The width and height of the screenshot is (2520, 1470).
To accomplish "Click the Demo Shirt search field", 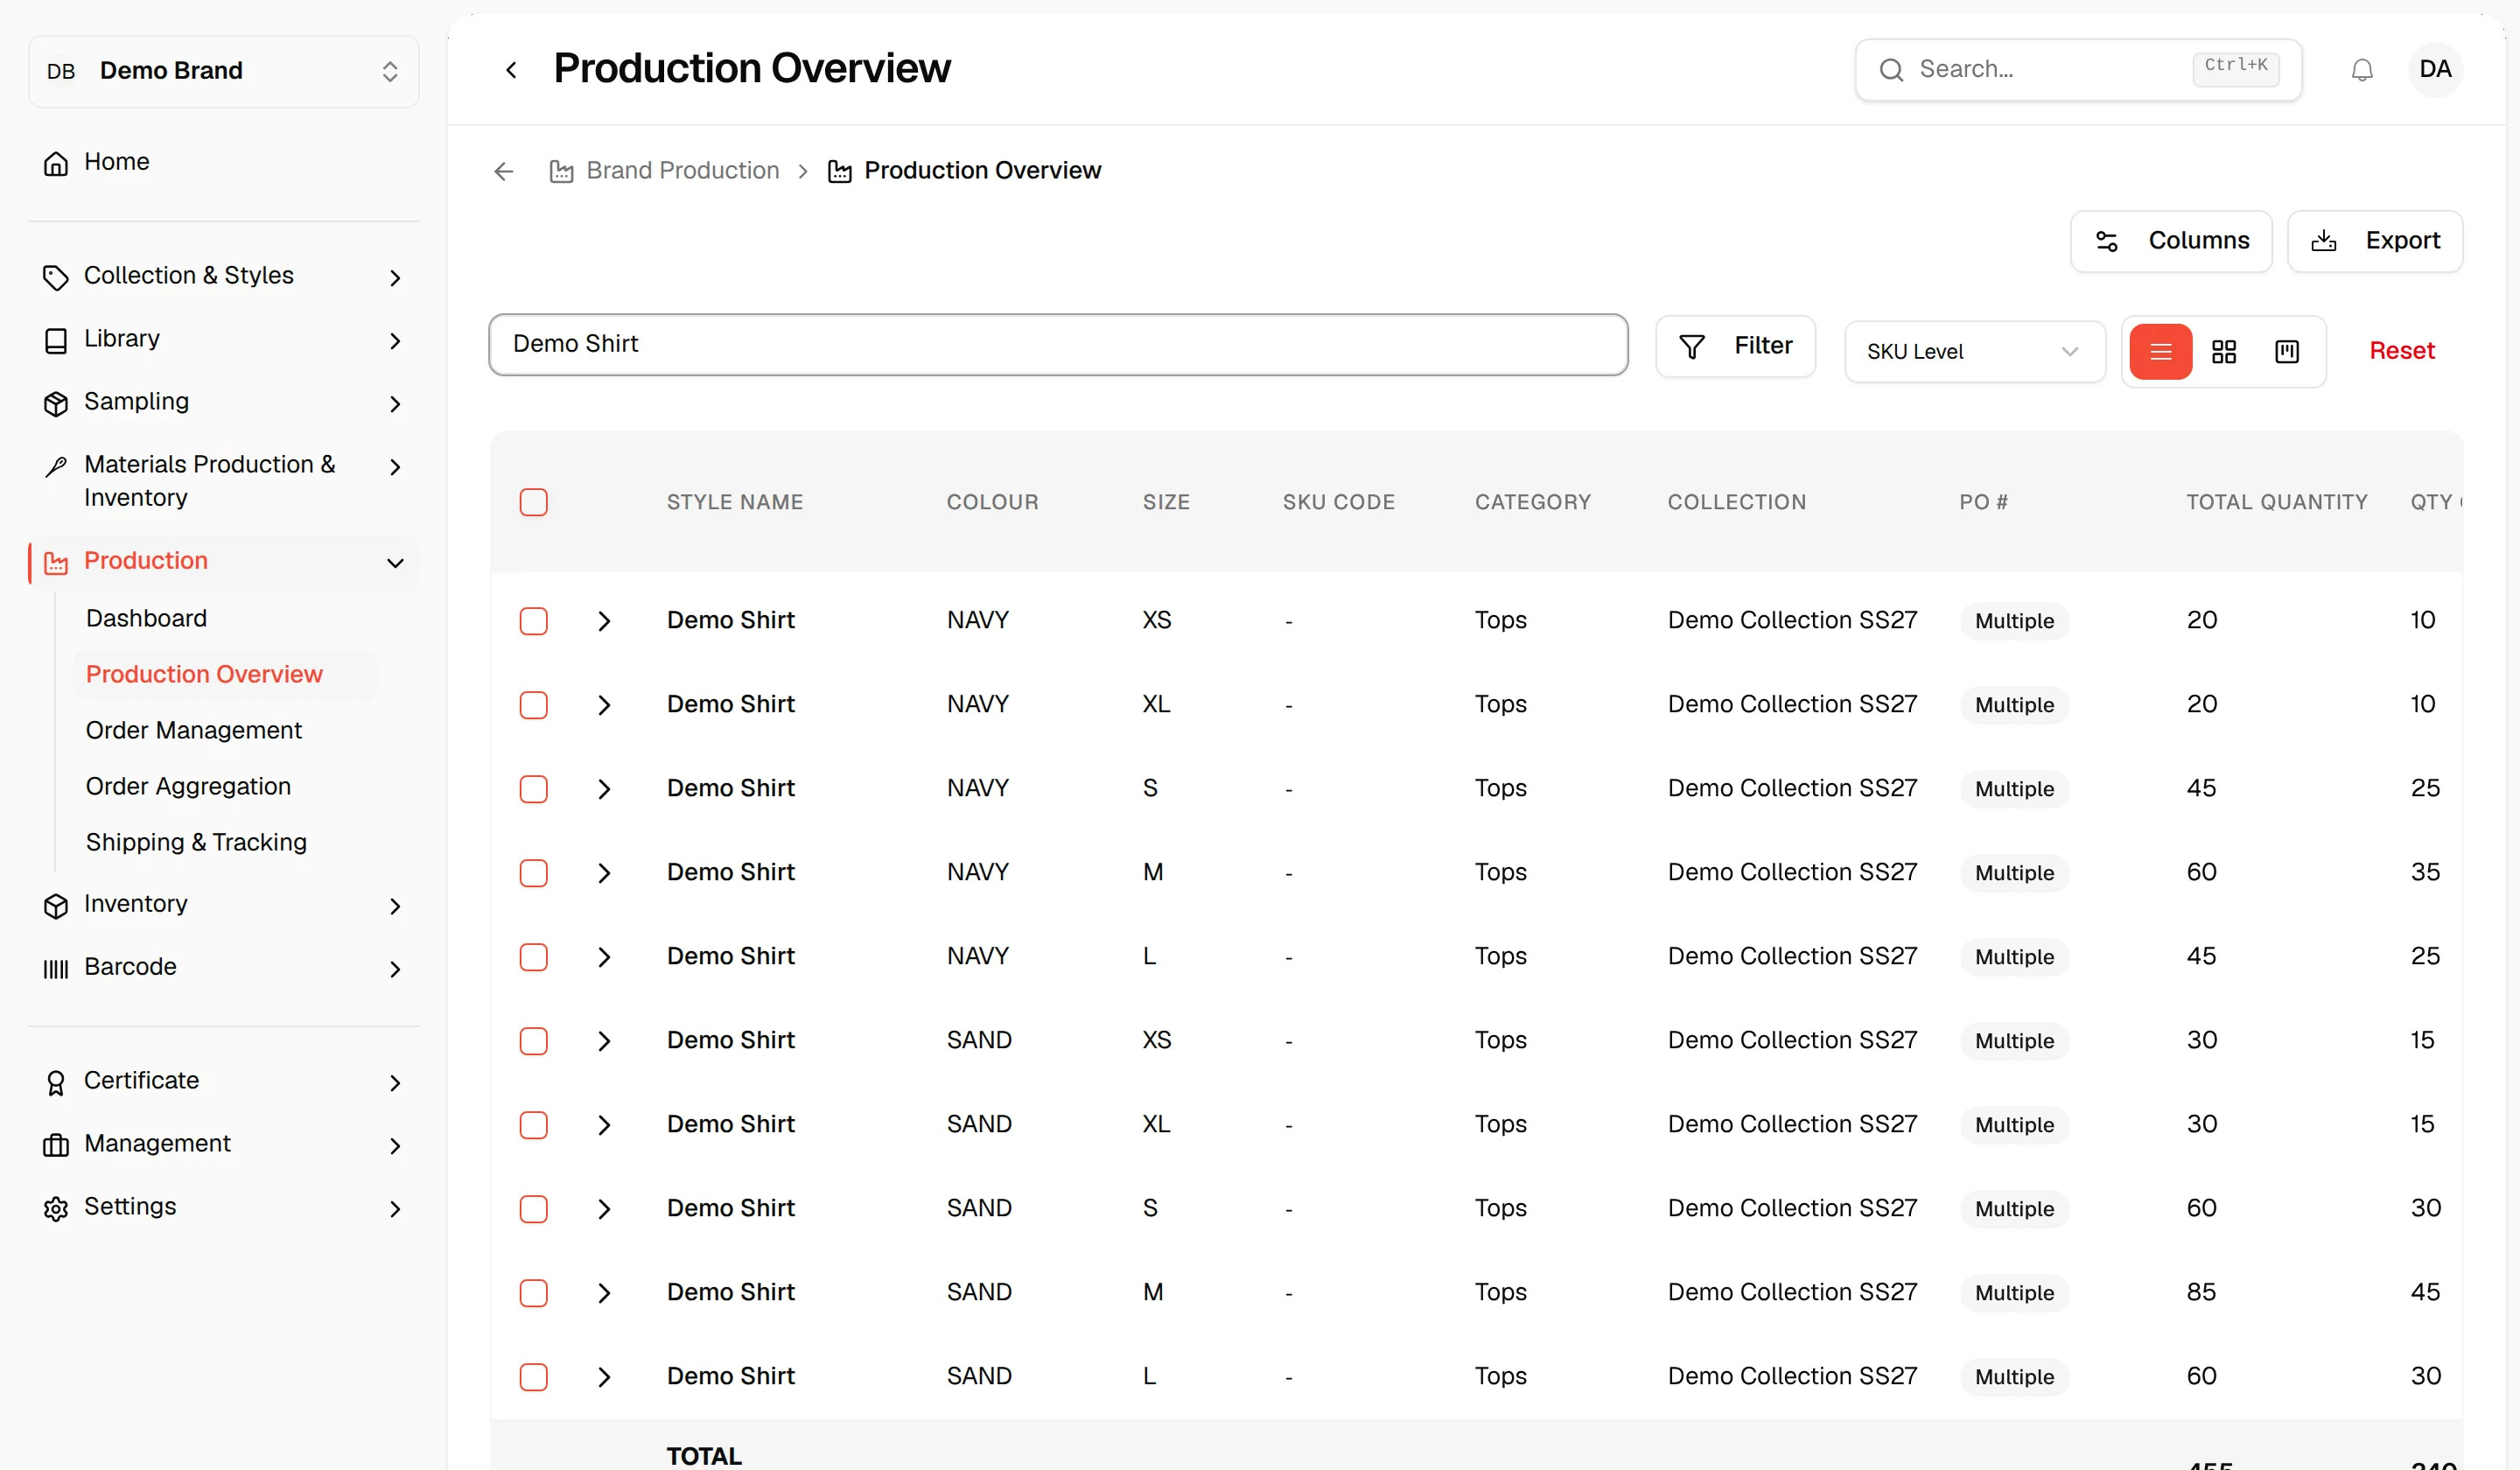I will click(1057, 344).
